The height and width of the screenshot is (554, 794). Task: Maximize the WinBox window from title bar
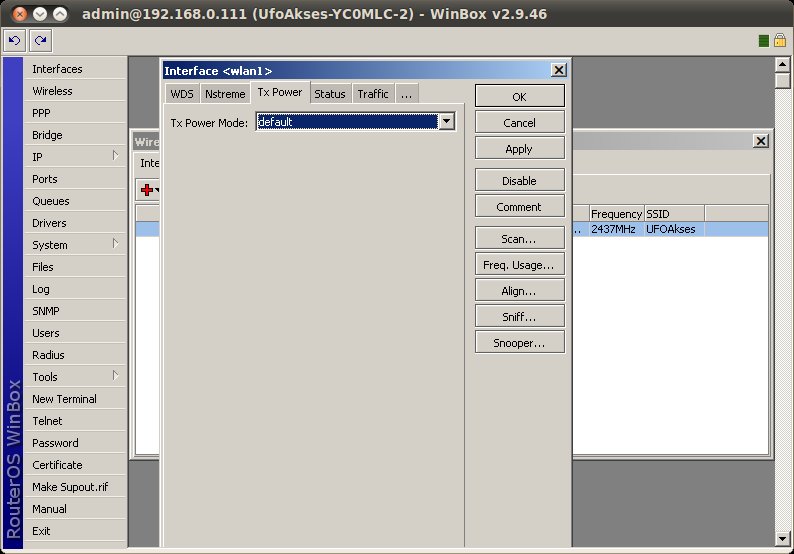(x=60, y=14)
